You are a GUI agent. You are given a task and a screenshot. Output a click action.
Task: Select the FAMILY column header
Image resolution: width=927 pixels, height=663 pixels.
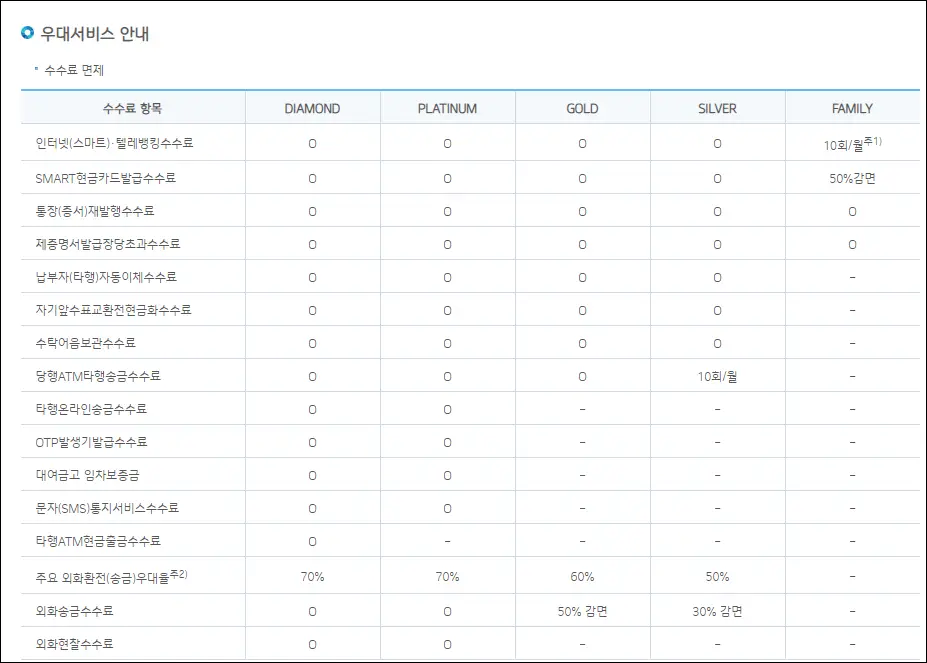851,107
